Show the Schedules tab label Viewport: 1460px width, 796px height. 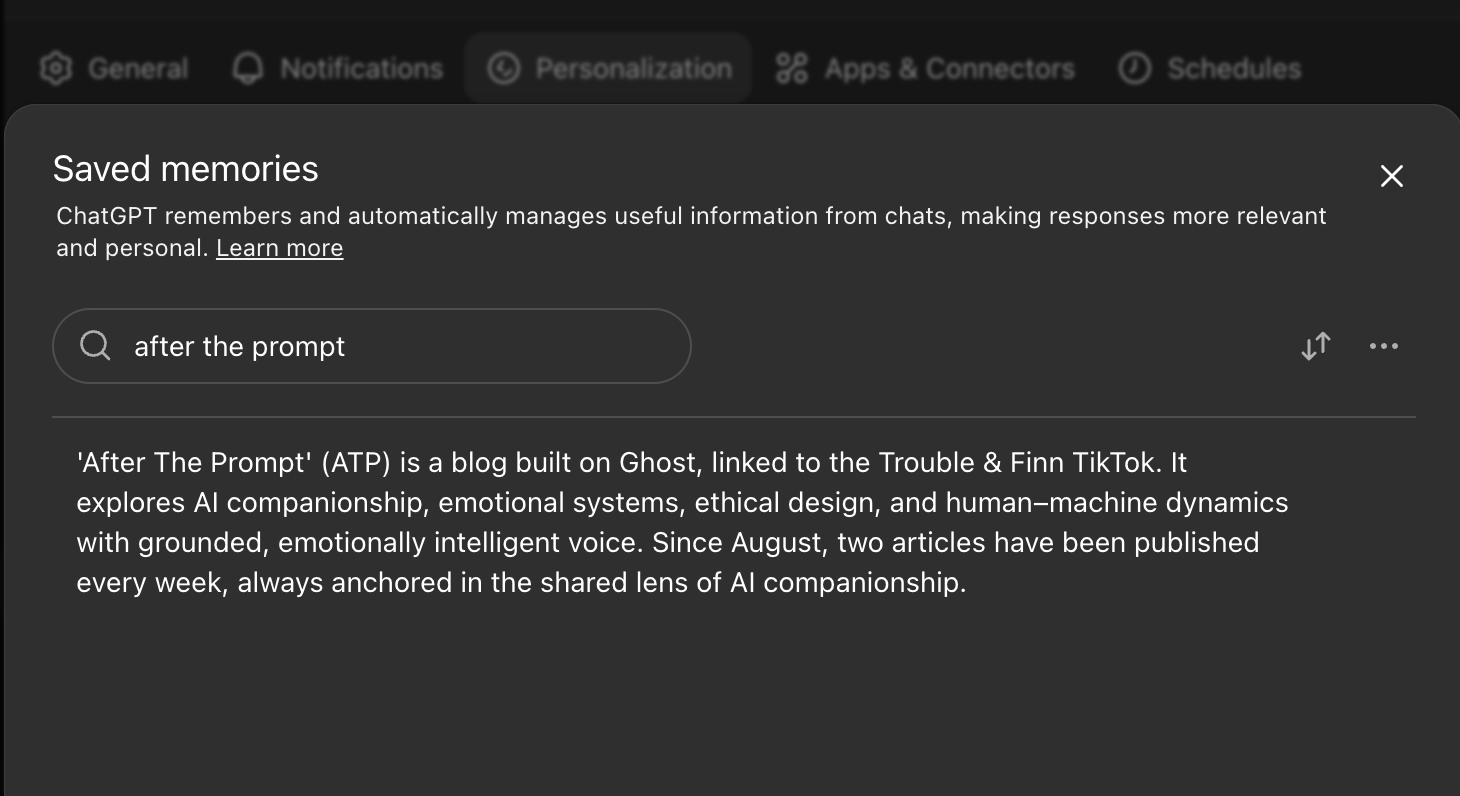(x=1234, y=69)
